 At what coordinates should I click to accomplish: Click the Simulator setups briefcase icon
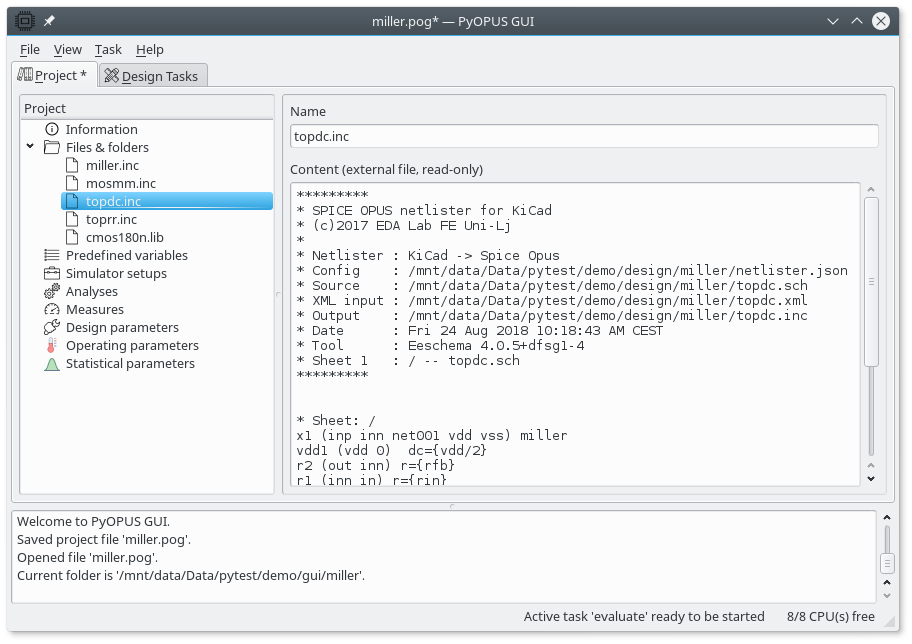[x=52, y=273]
